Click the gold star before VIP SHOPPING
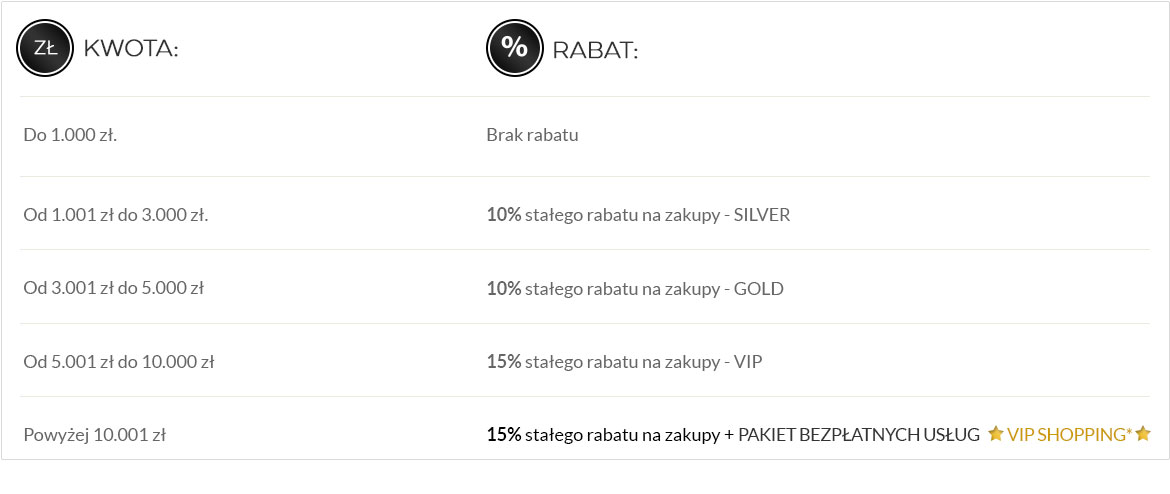This screenshot has width=1170, height=494. click(995, 434)
